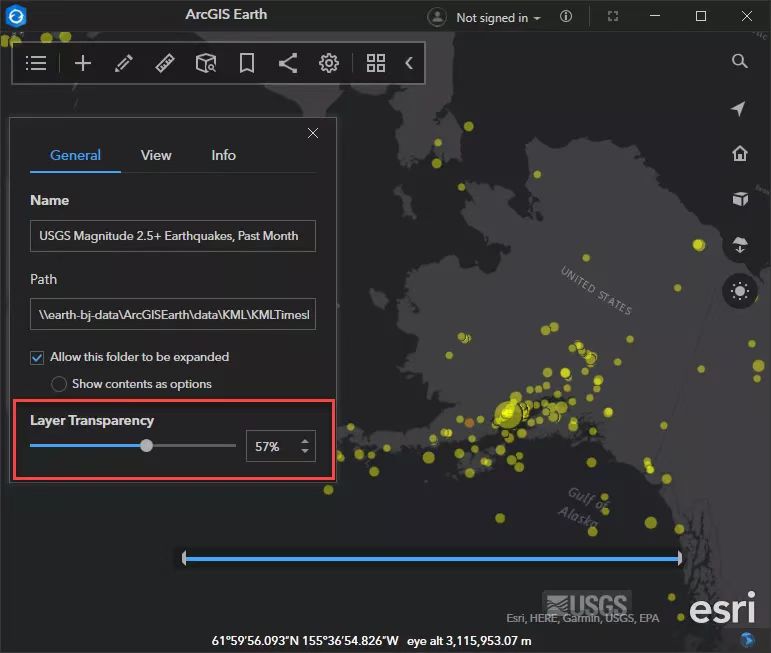
Task: Click the Name input field
Action: (173, 236)
